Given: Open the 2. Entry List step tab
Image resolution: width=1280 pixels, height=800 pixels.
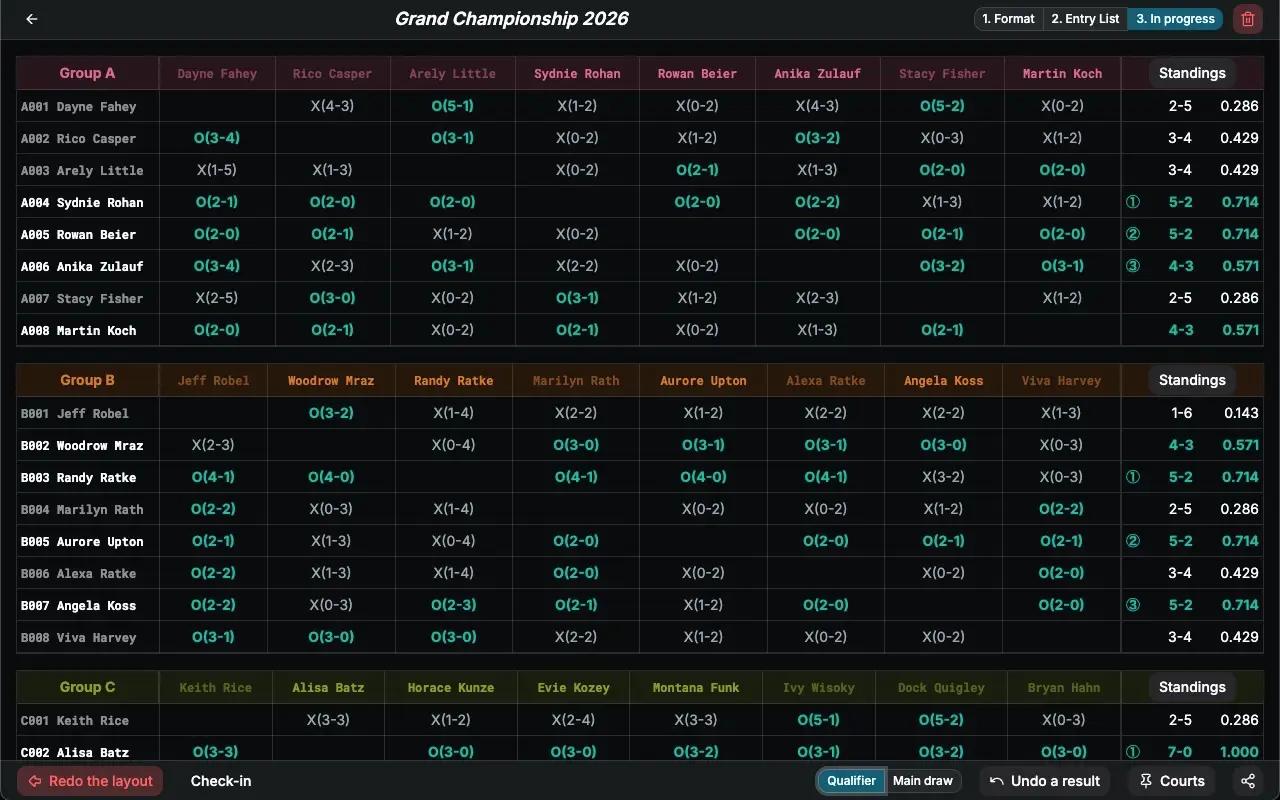Looking at the screenshot, I should click(1085, 19).
